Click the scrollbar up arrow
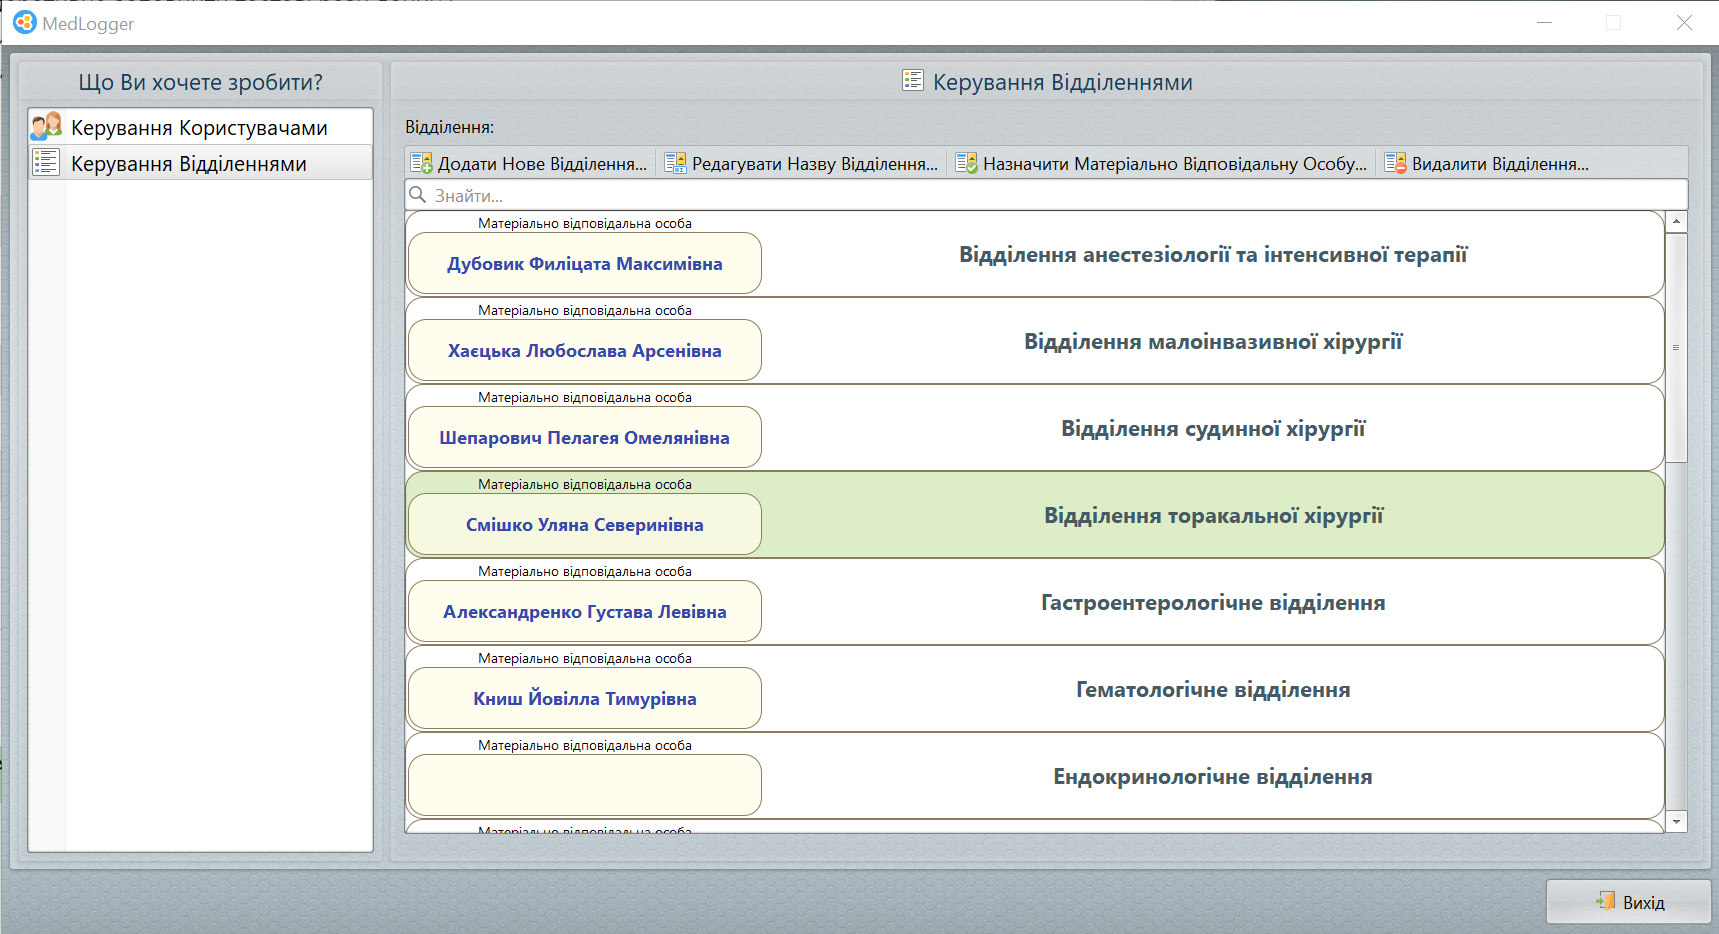The image size is (1719, 934). click(x=1676, y=221)
